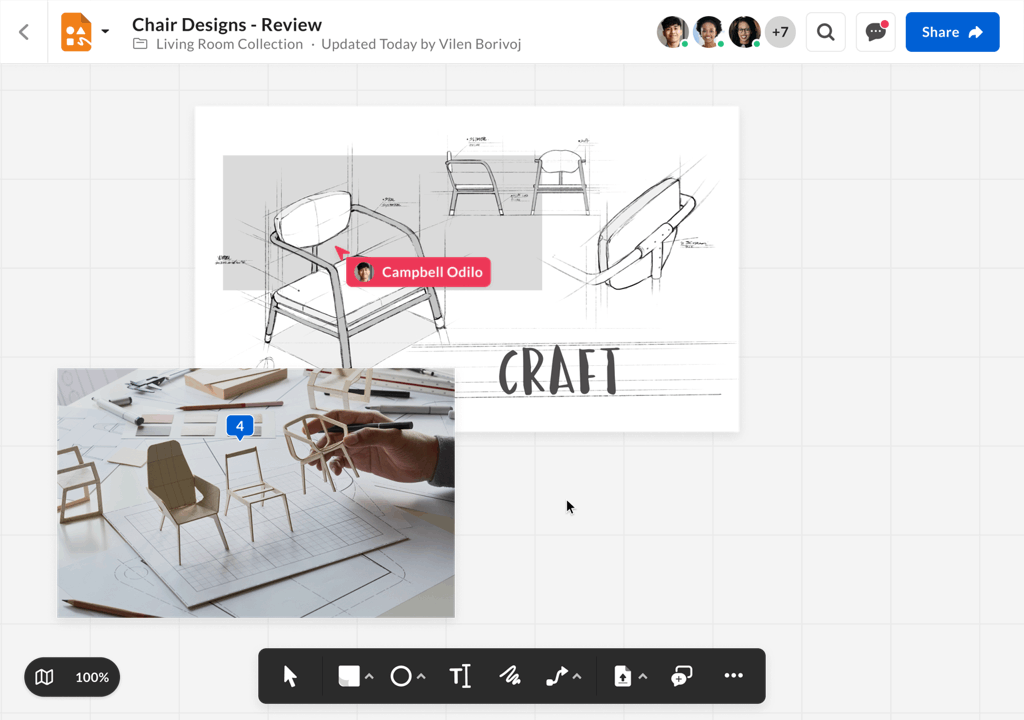Expand the connector options chevron
The width and height of the screenshot is (1024, 720).
coord(577,676)
